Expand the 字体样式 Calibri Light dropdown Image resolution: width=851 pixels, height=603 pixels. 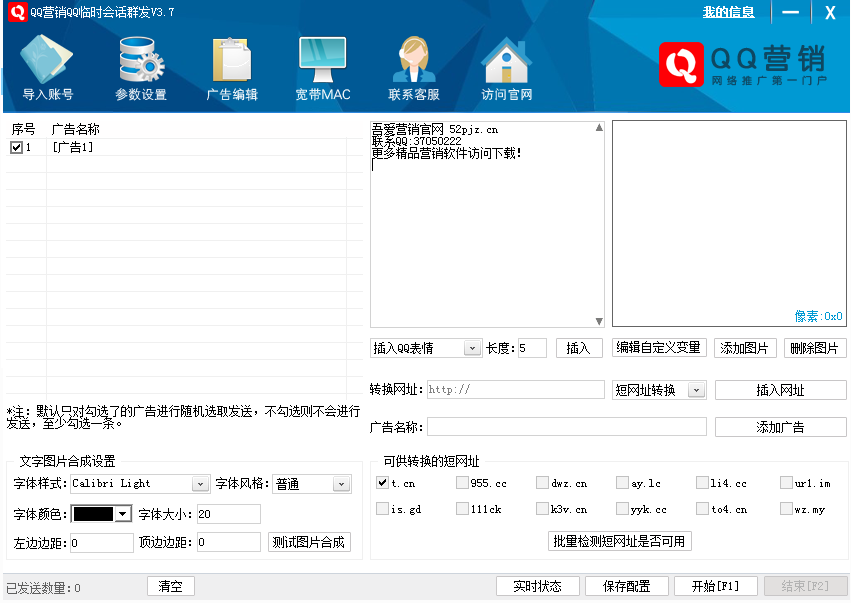[x=200, y=484]
